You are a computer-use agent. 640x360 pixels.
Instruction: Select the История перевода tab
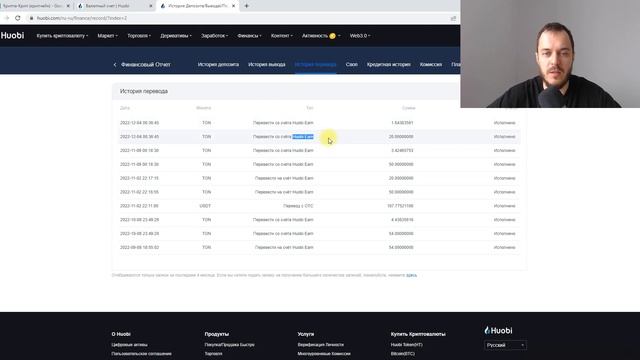point(315,64)
